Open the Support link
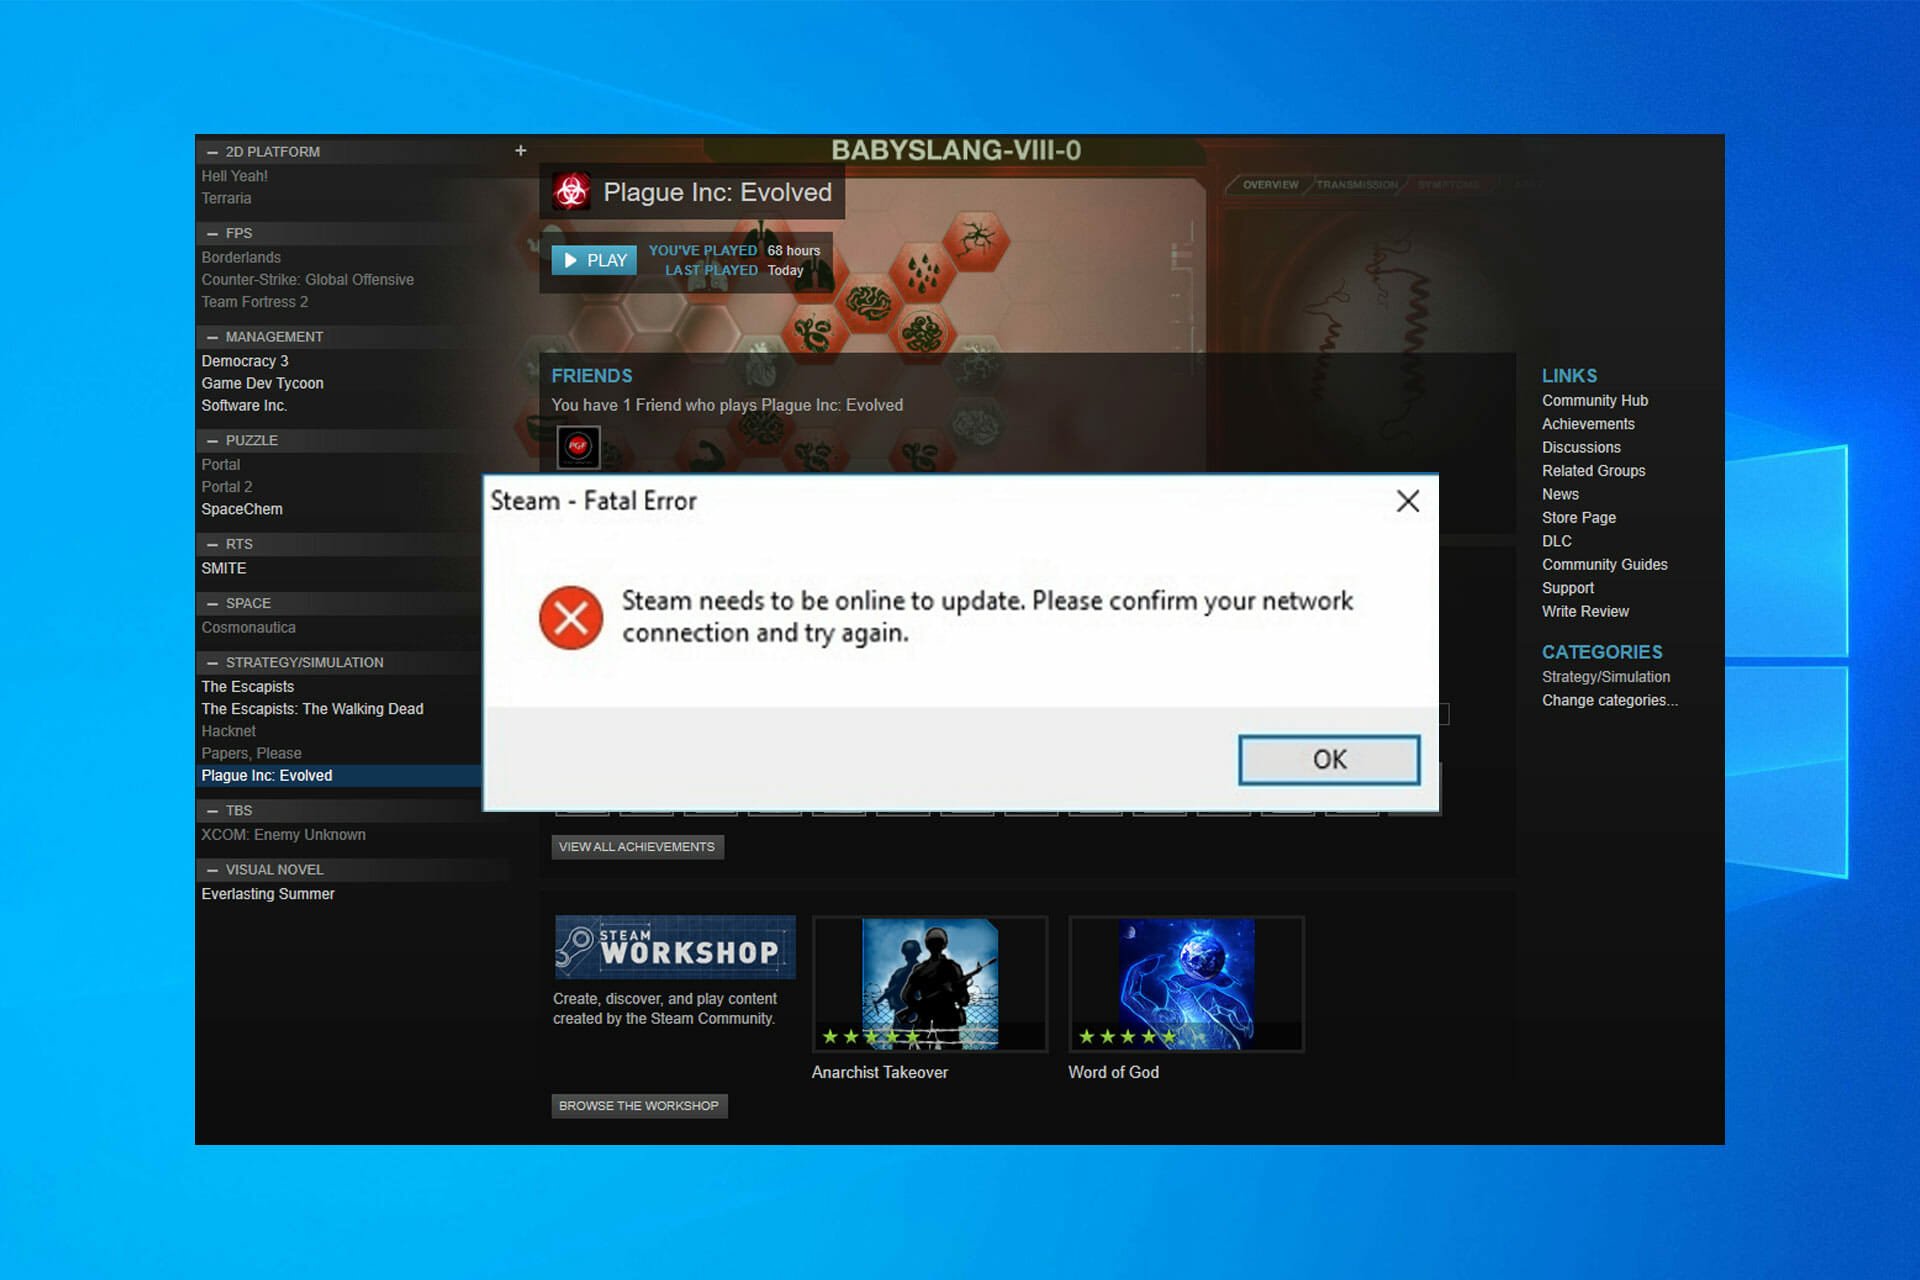Viewport: 1920px width, 1280px height. pyautogui.click(x=1568, y=588)
